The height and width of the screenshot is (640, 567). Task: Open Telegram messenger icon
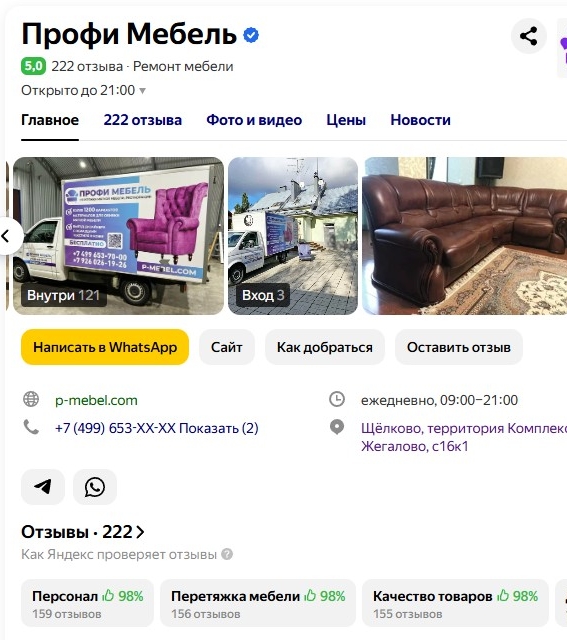(43, 487)
